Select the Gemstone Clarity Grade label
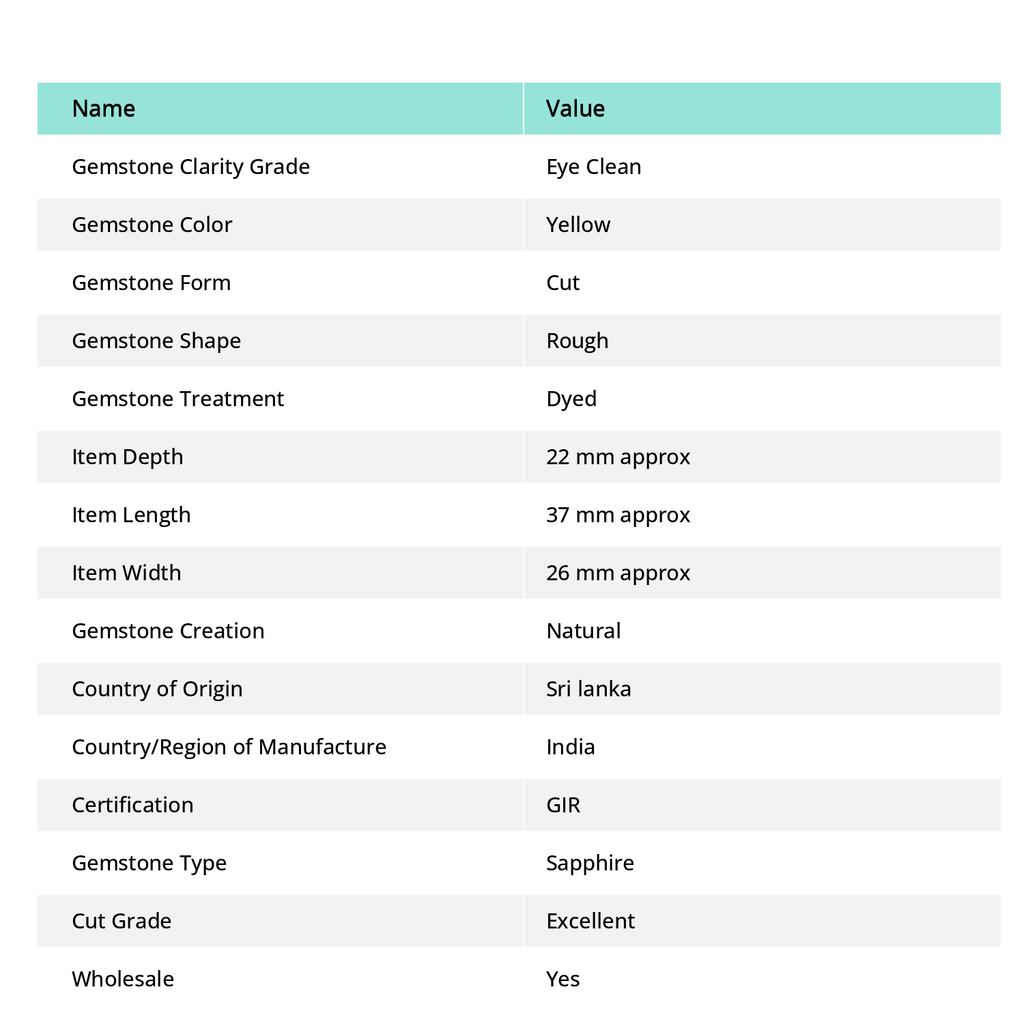This screenshot has height=1024, width=1024. (190, 166)
